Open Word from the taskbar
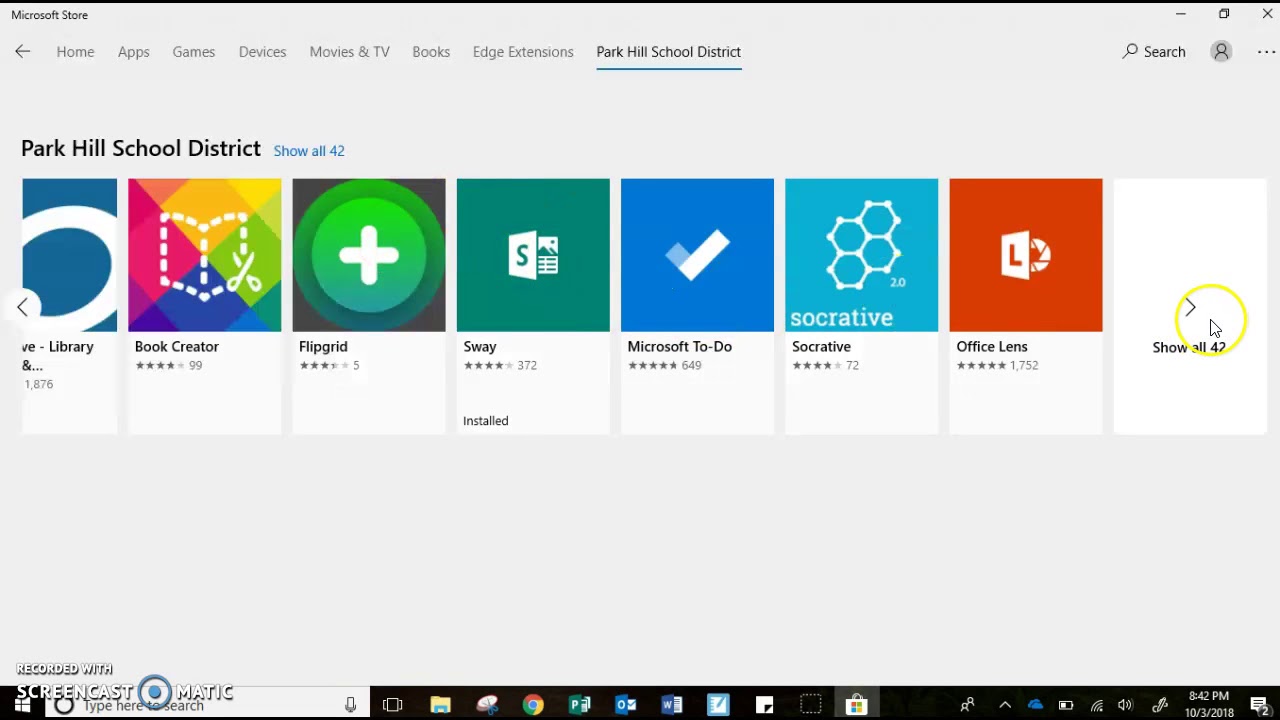The width and height of the screenshot is (1280, 720). click(672, 705)
